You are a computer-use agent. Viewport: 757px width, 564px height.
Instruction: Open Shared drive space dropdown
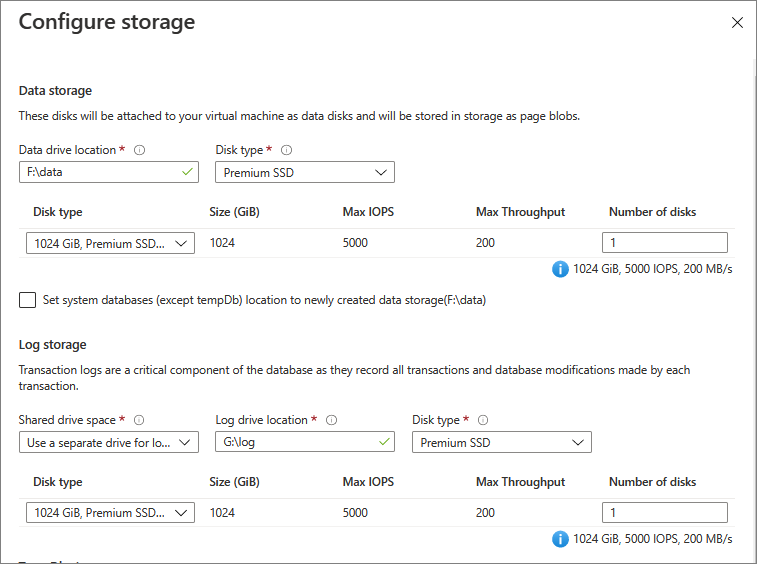pyautogui.click(x=109, y=442)
